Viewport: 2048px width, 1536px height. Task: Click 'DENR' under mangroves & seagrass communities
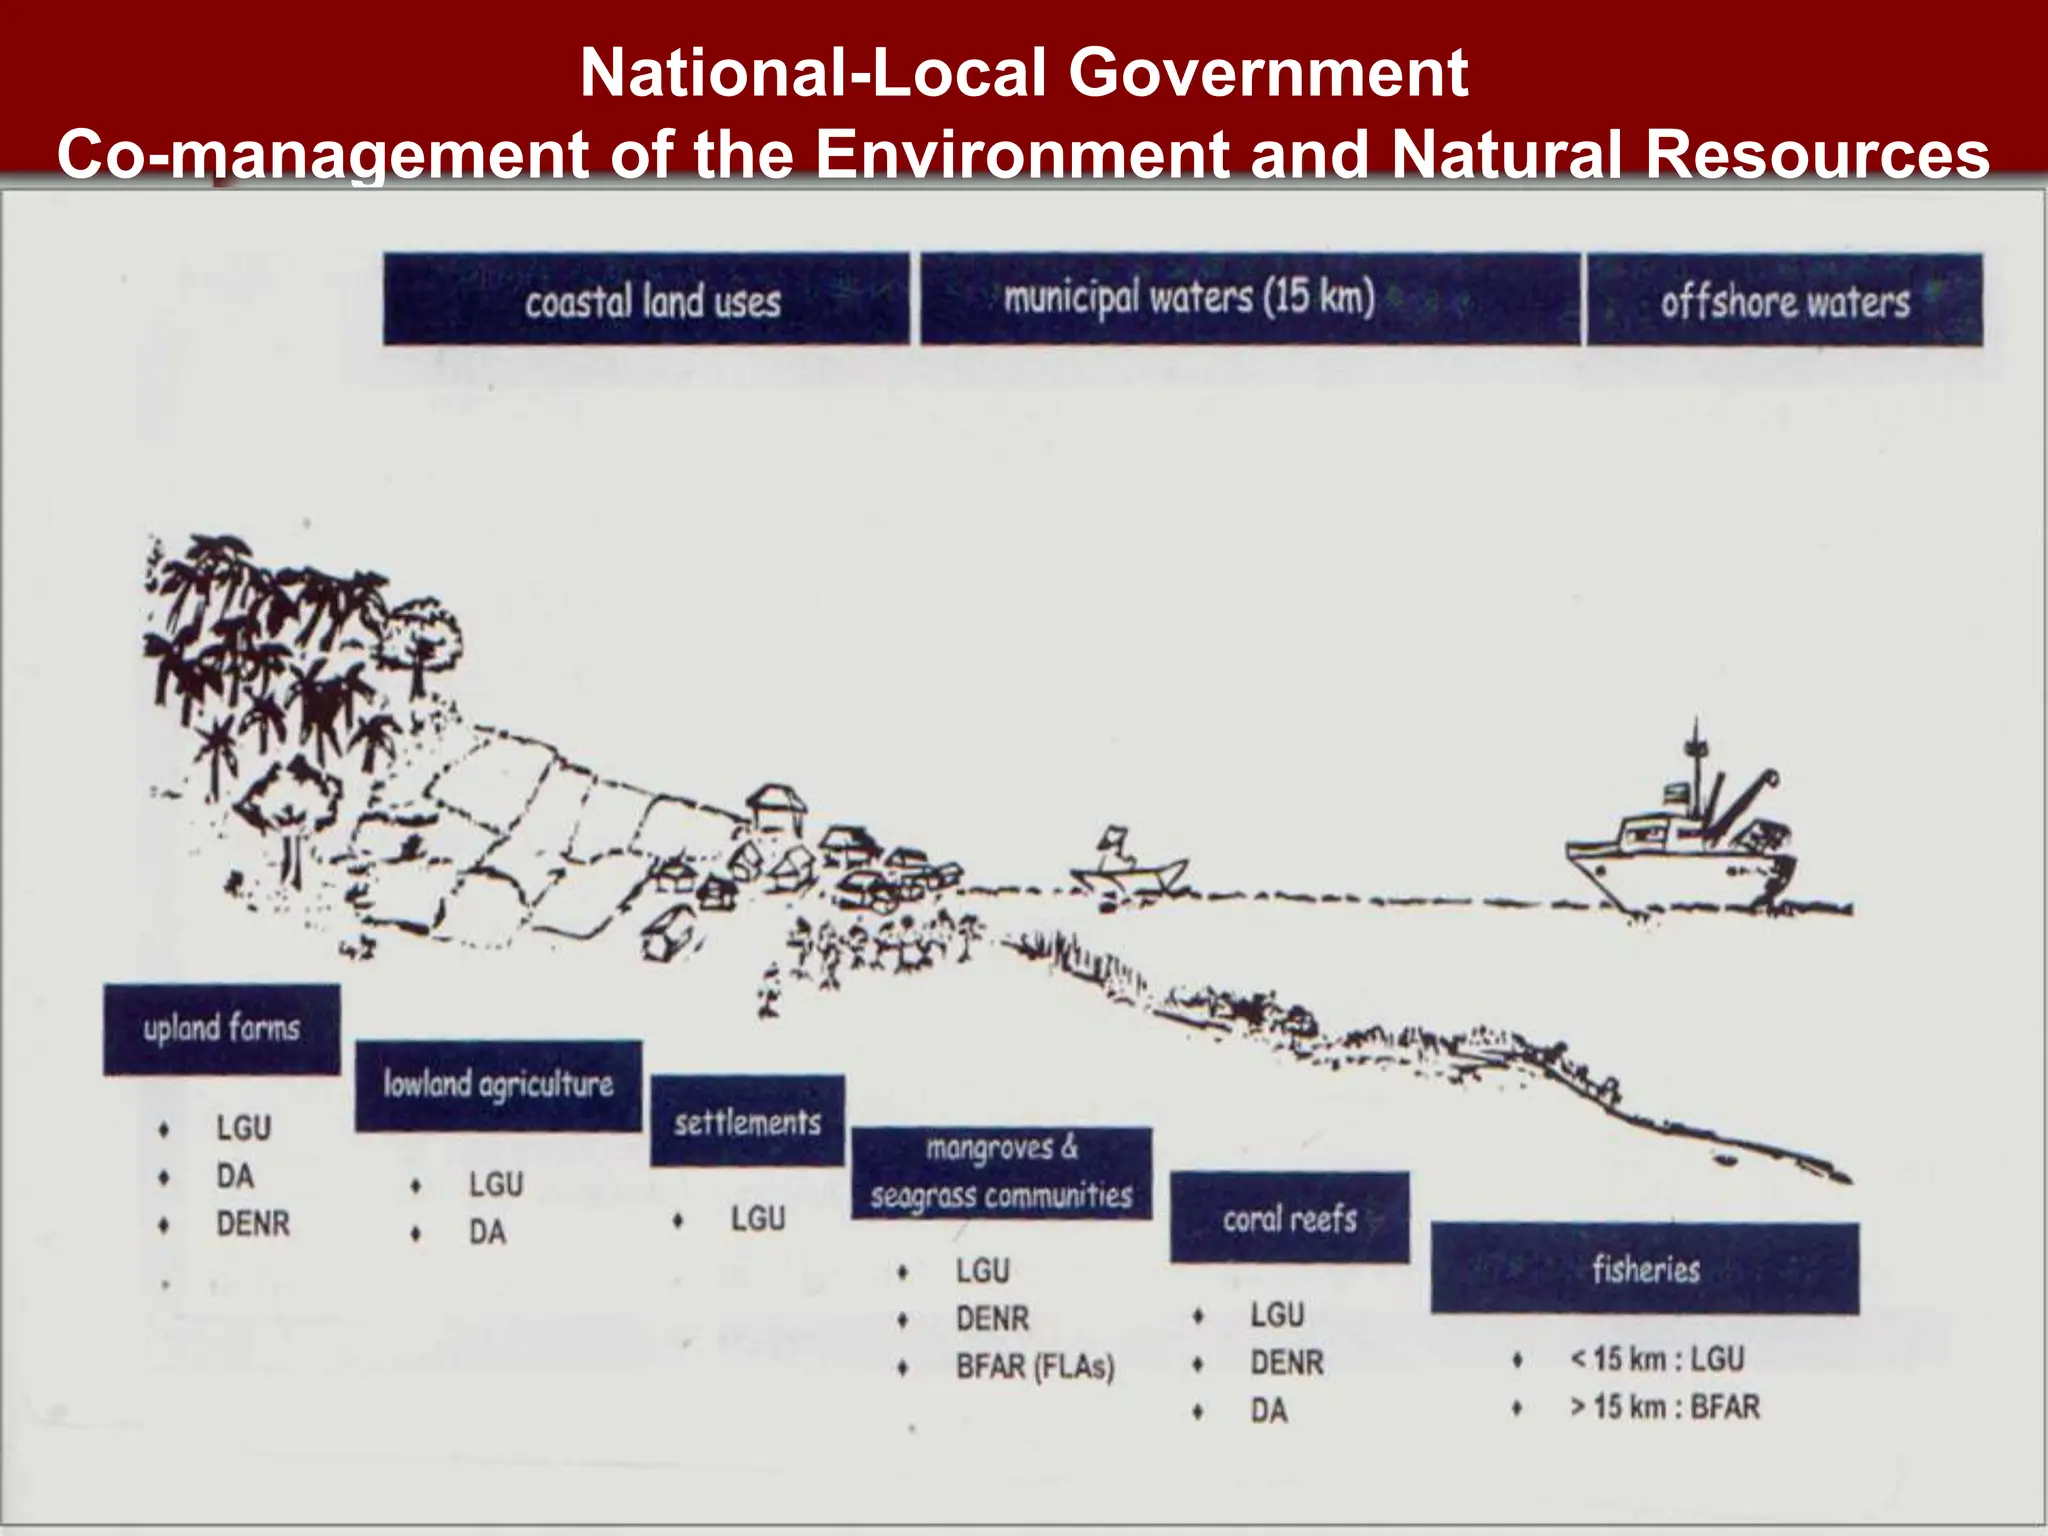[992, 1318]
